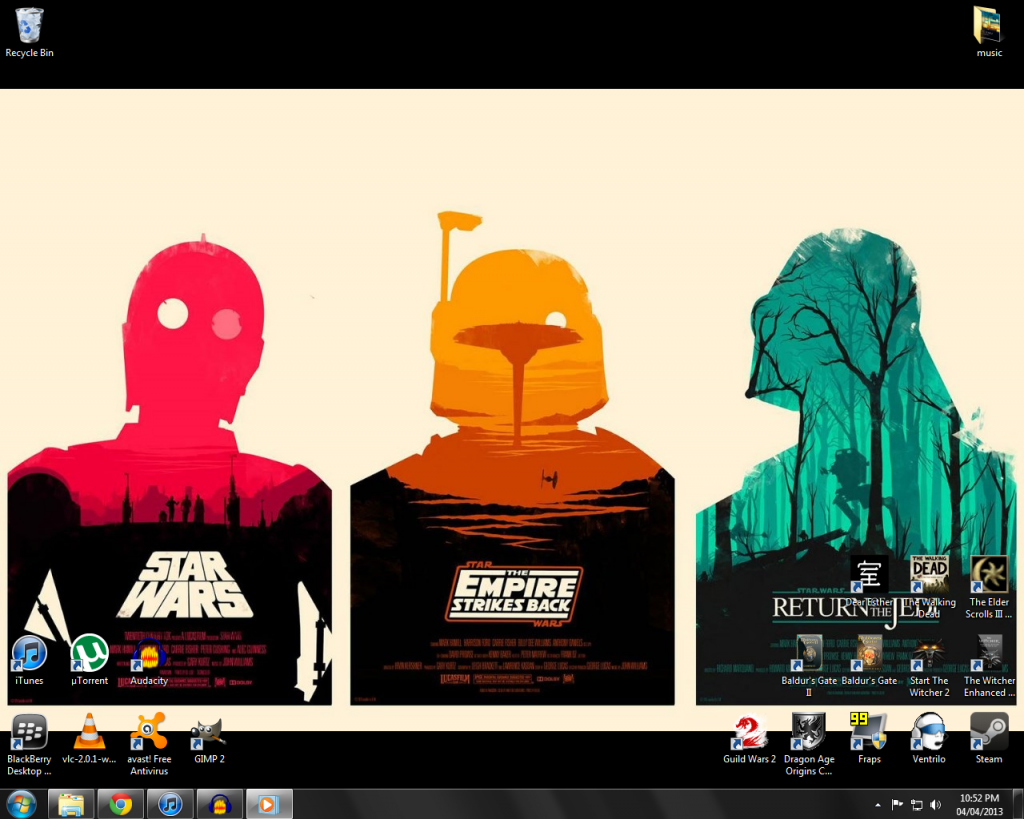Click the Fraps desktop shortcut
Viewport: 1024px width, 819px height.
(868, 733)
